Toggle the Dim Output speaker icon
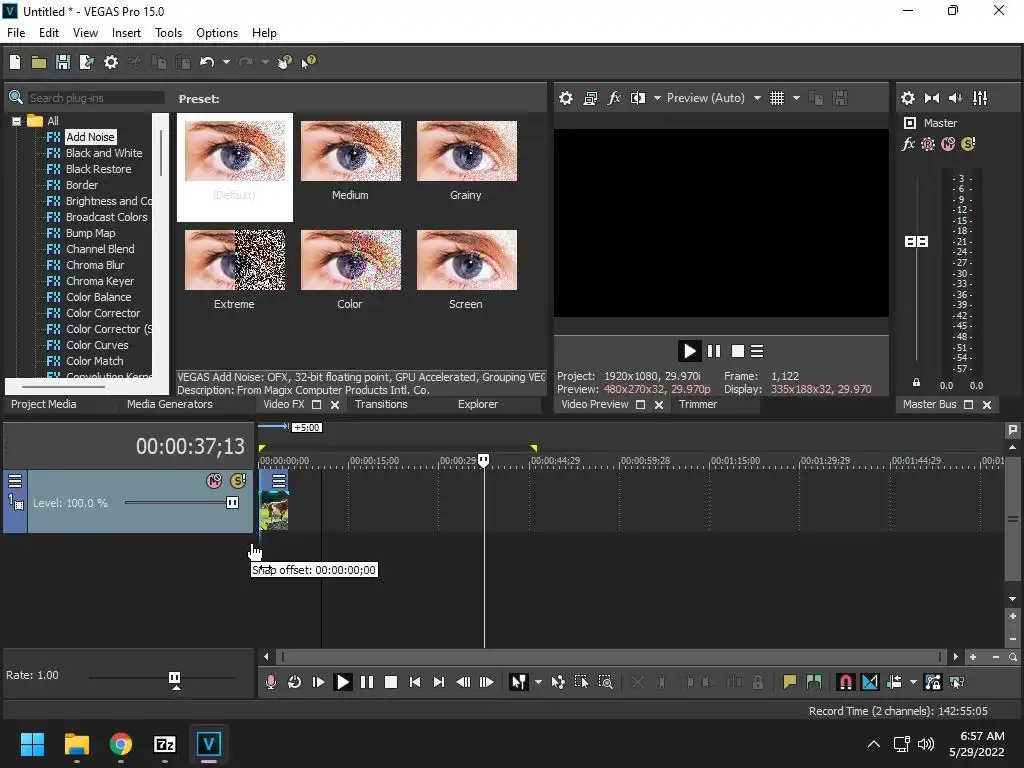This screenshot has height=768, width=1024. pos(955,98)
